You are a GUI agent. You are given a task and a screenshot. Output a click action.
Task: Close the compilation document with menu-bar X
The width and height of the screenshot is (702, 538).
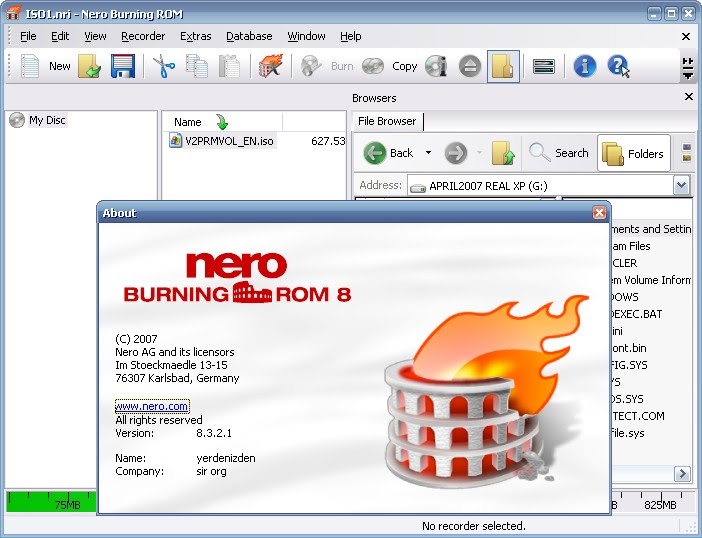click(x=686, y=37)
